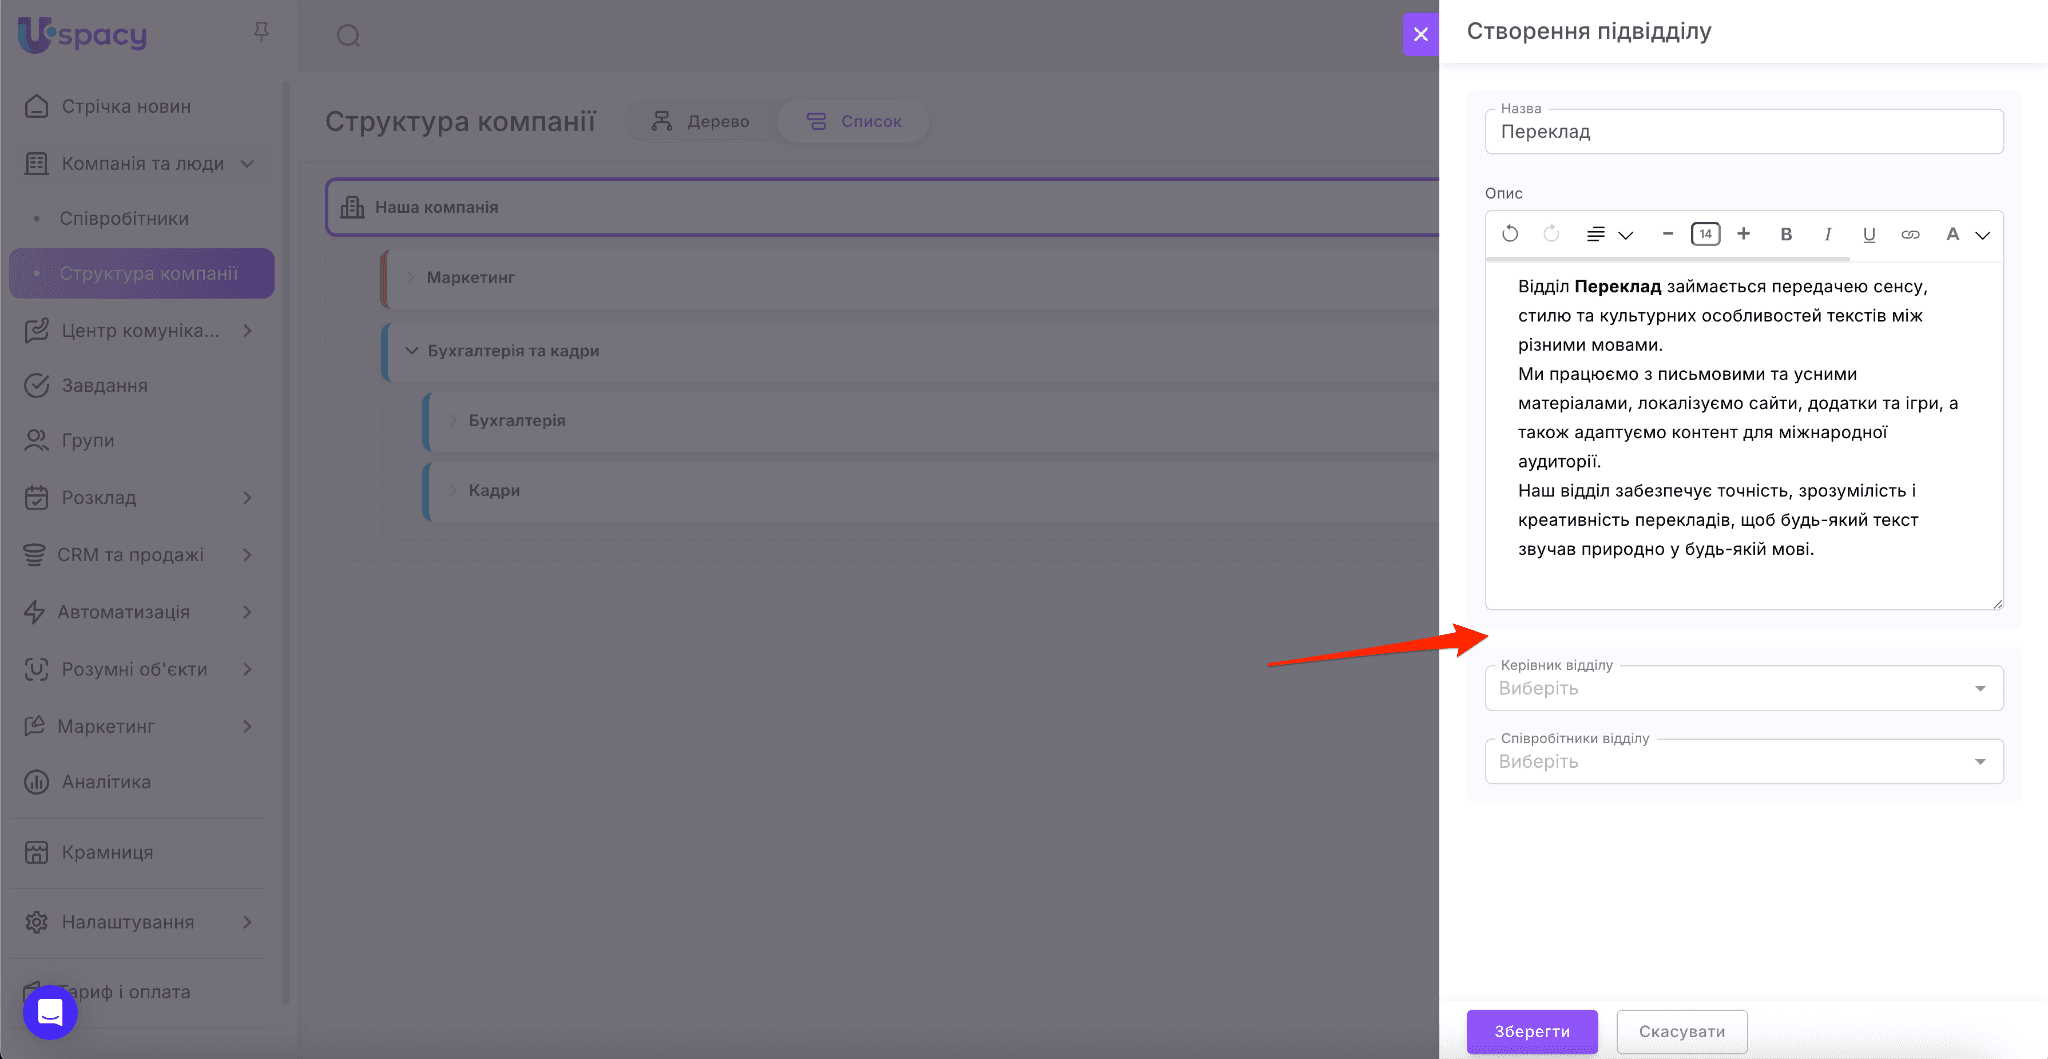Click the Назва input field
Image resolution: width=2048 pixels, height=1059 pixels.
1743,132
